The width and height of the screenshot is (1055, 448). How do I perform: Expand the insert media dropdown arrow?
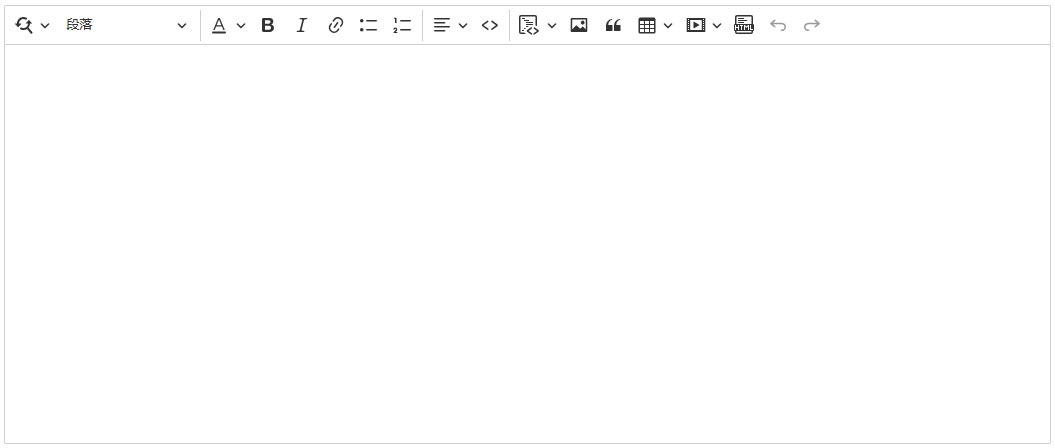pos(717,26)
